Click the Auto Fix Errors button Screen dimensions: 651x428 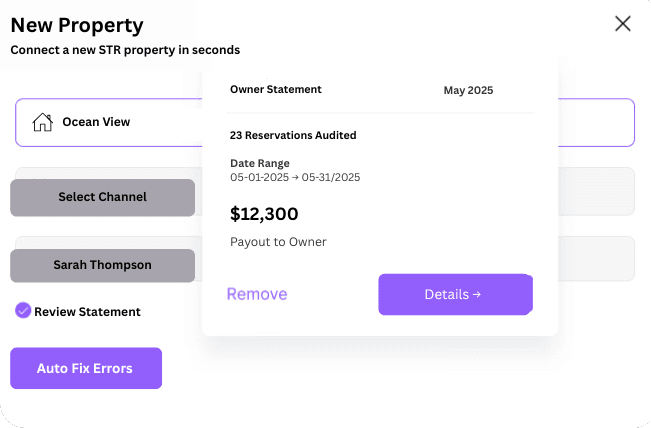coord(85,368)
